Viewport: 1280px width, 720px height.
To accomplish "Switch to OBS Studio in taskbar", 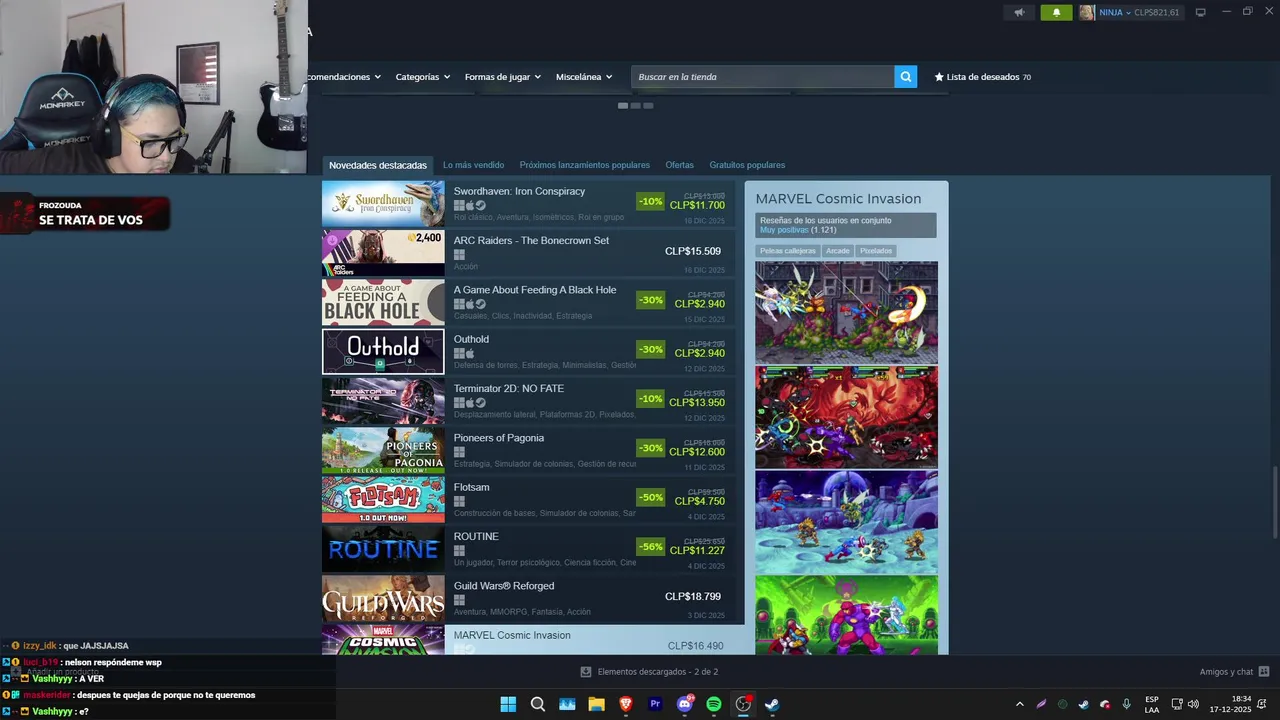I will click(x=743, y=704).
